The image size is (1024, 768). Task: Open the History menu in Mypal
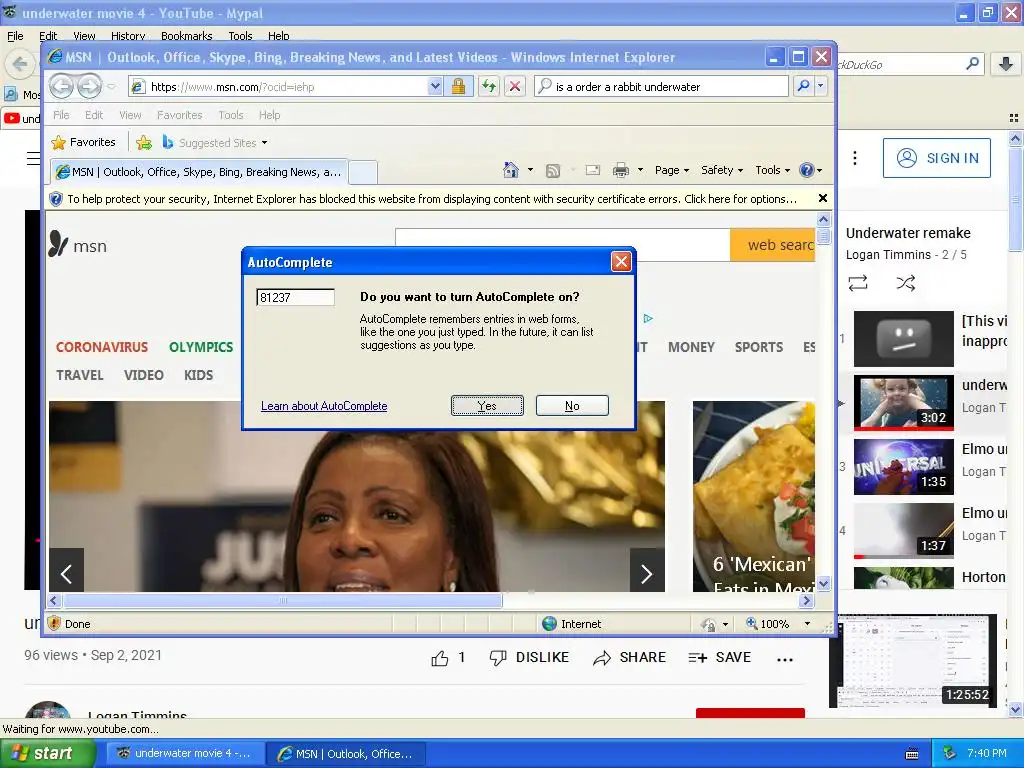point(127,36)
